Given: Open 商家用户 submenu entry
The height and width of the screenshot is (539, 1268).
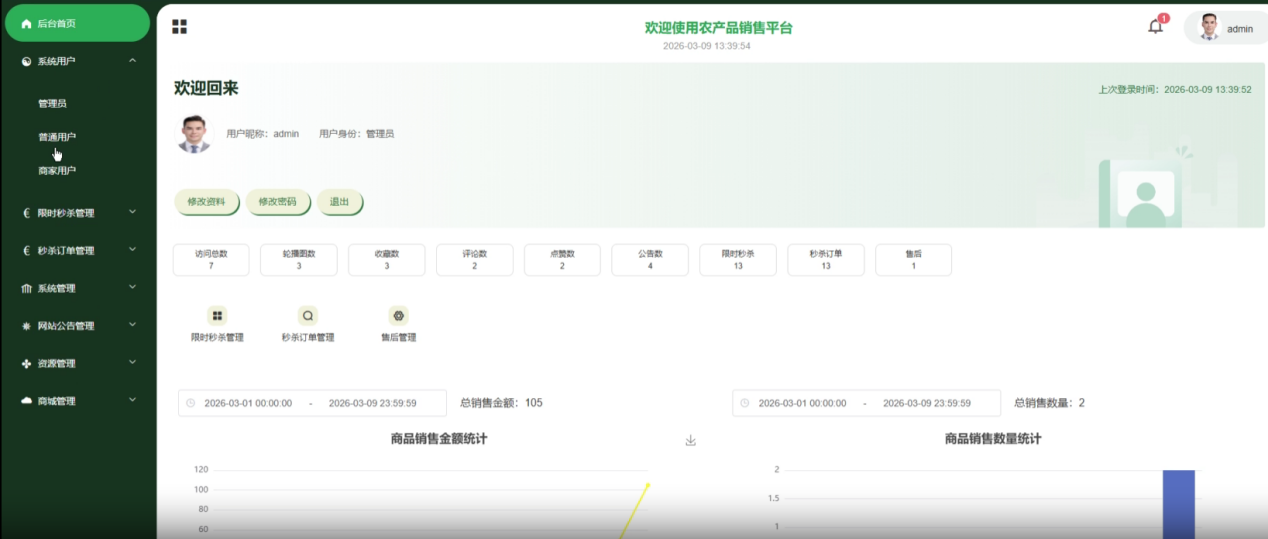Looking at the screenshot, I should 57,171.
